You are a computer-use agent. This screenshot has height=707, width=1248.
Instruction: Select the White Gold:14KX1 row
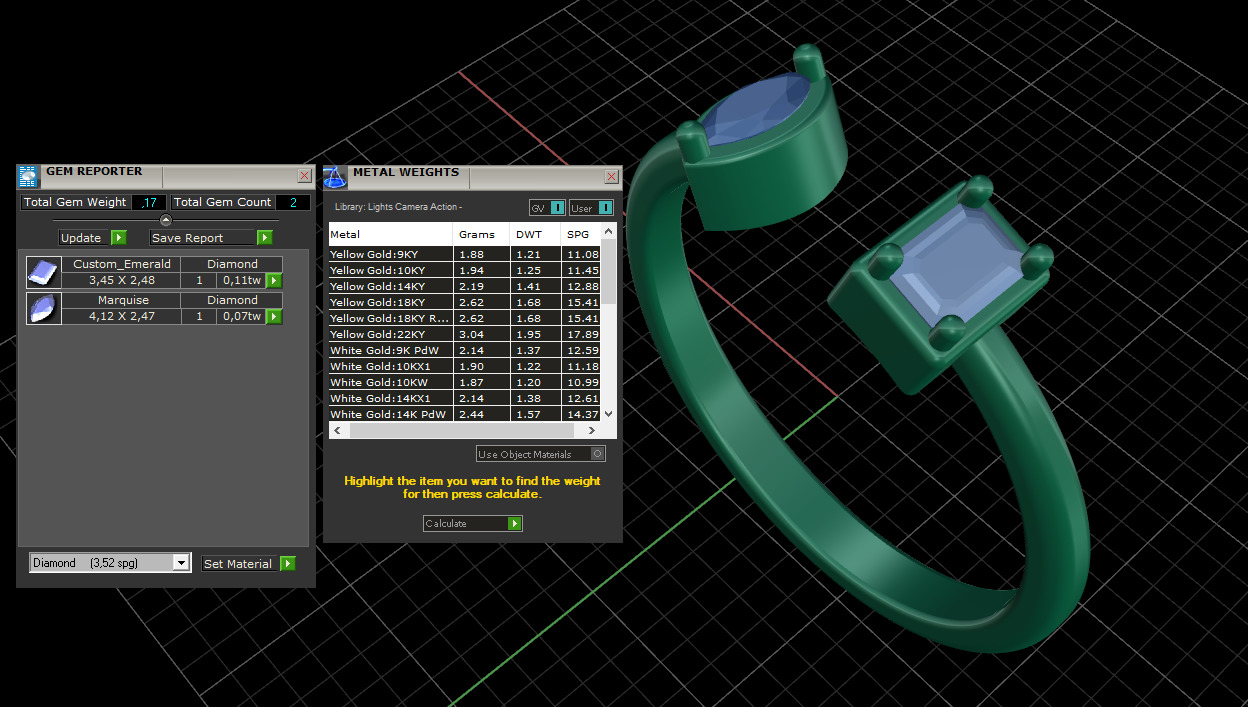(465, 398)
